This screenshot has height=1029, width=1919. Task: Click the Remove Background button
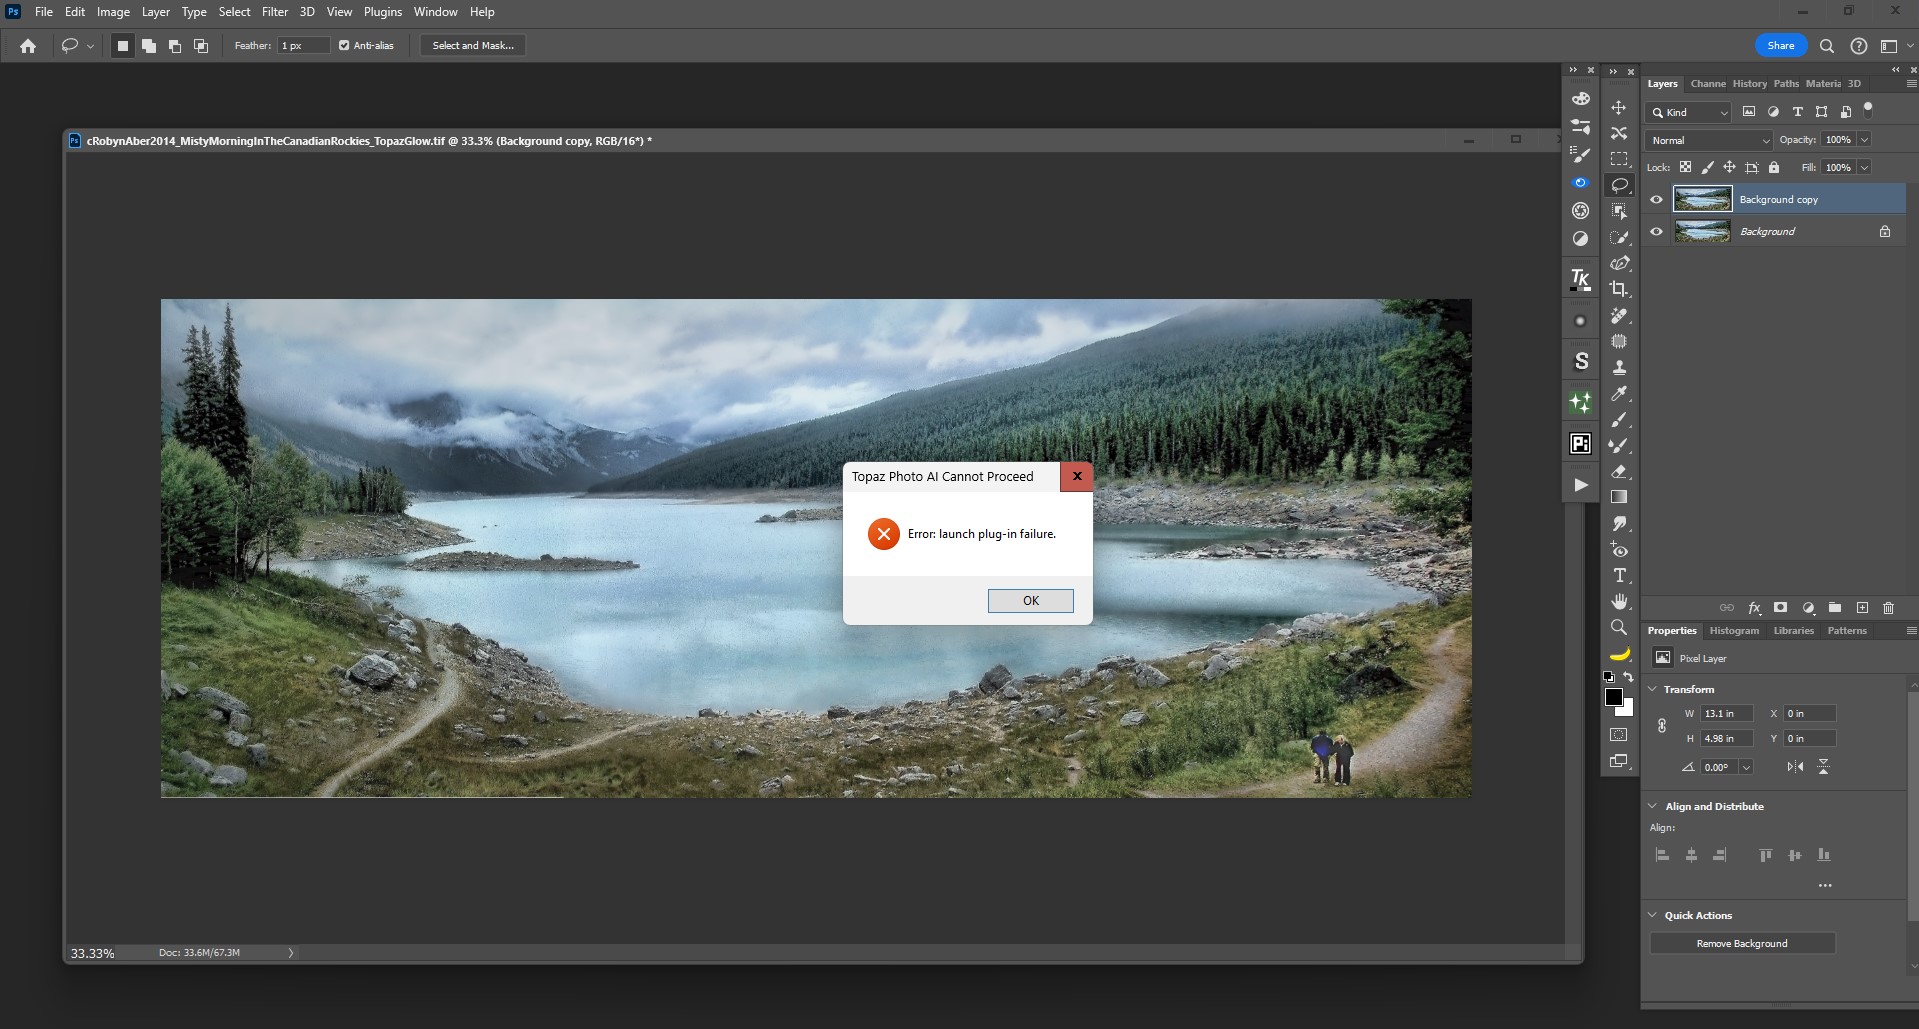click(1741, 943)
